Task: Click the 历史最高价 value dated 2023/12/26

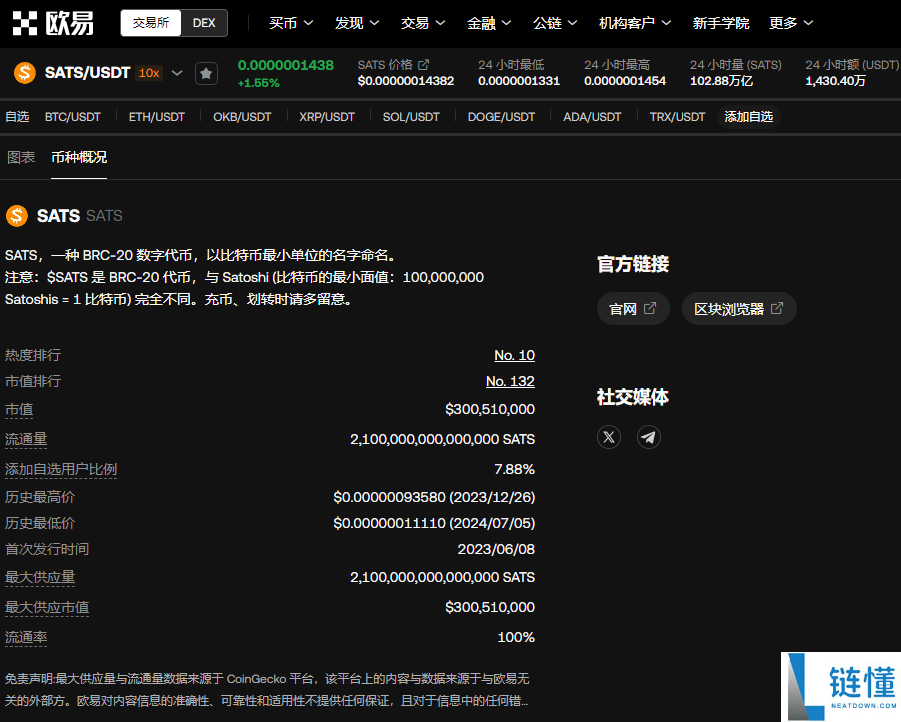Action: (434, 497)
